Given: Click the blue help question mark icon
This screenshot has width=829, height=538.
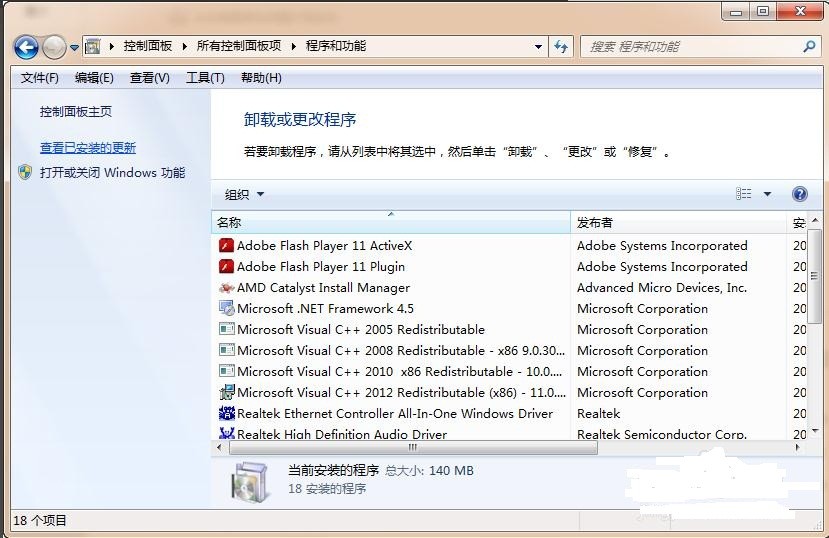Looking at the screenshot, I should (x=799, y=194).
